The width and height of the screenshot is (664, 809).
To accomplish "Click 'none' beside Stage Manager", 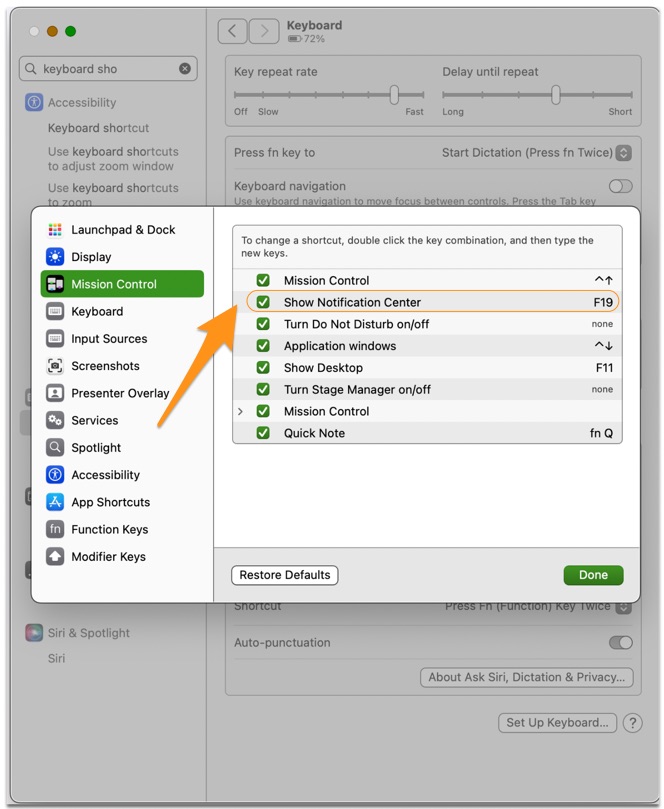I will (602, 390).
